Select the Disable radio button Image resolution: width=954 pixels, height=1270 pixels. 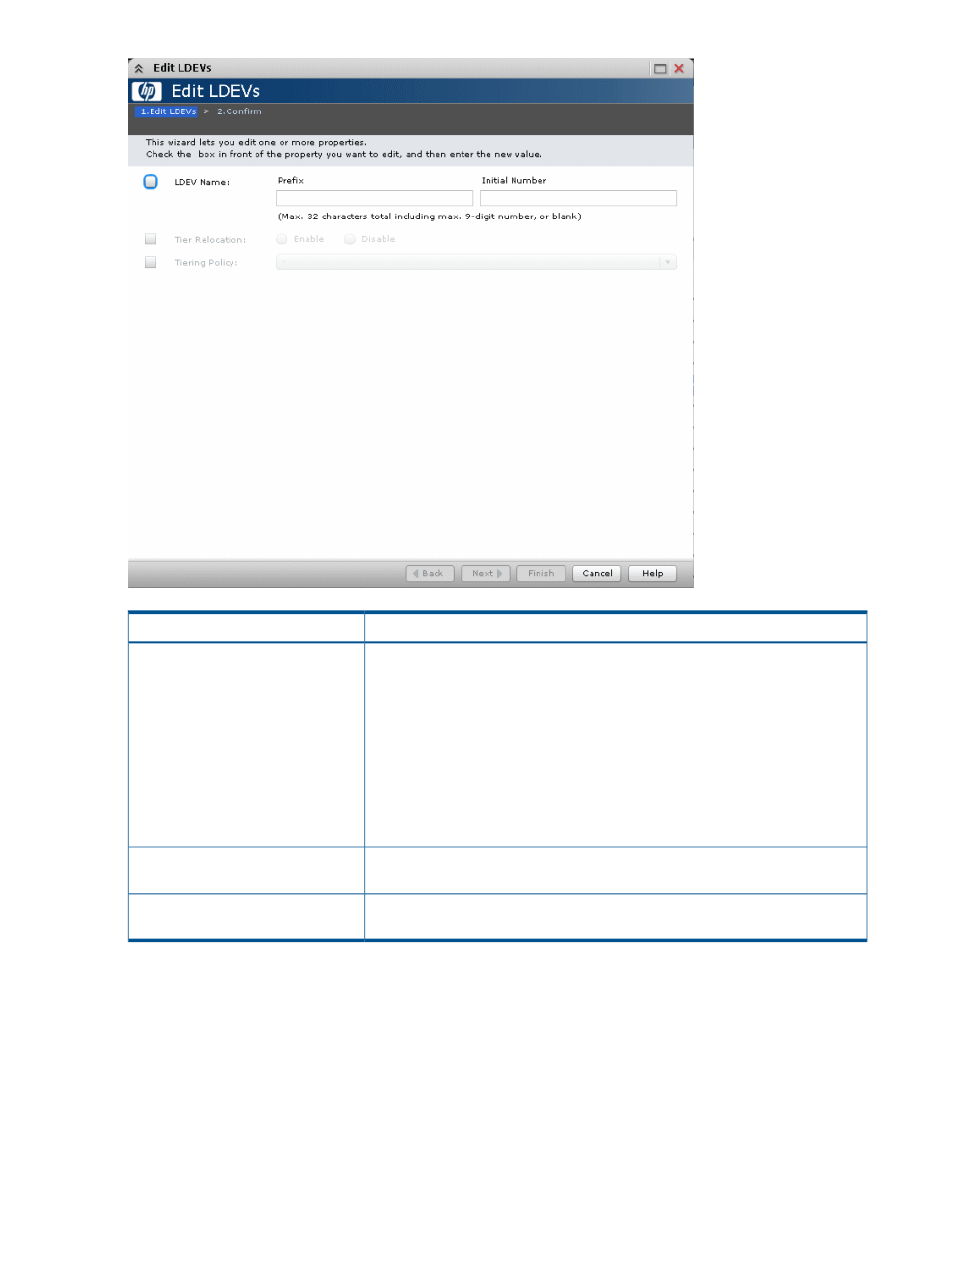click(350, 239)
